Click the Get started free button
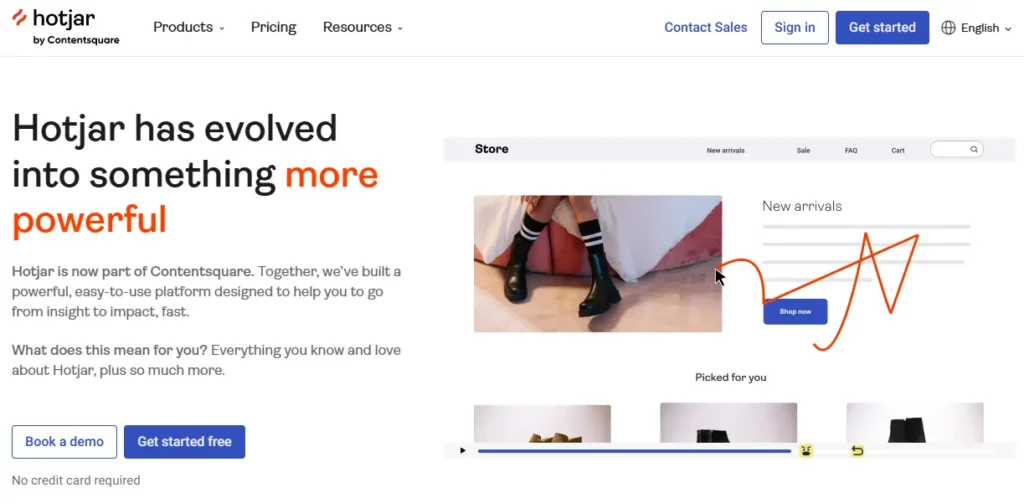1024x503 pixels. [x=184, y=442]
